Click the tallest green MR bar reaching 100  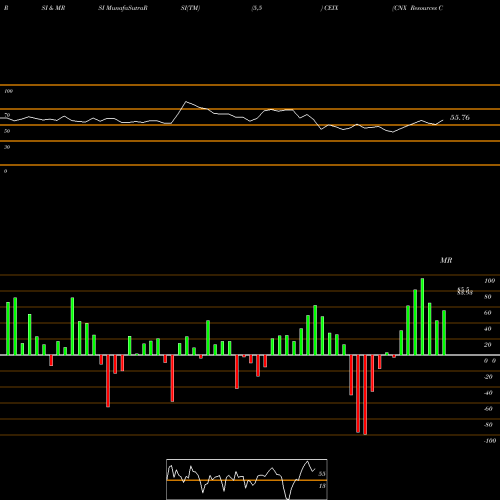point(422,317)
